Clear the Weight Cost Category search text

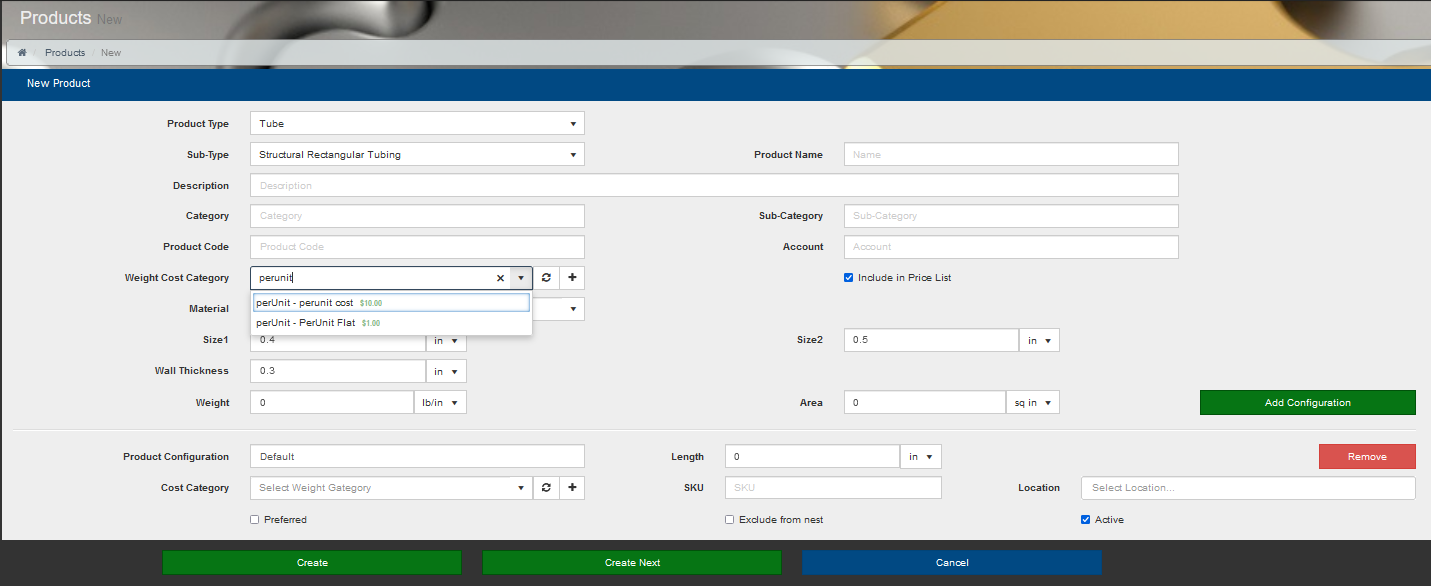pos(500,278)
